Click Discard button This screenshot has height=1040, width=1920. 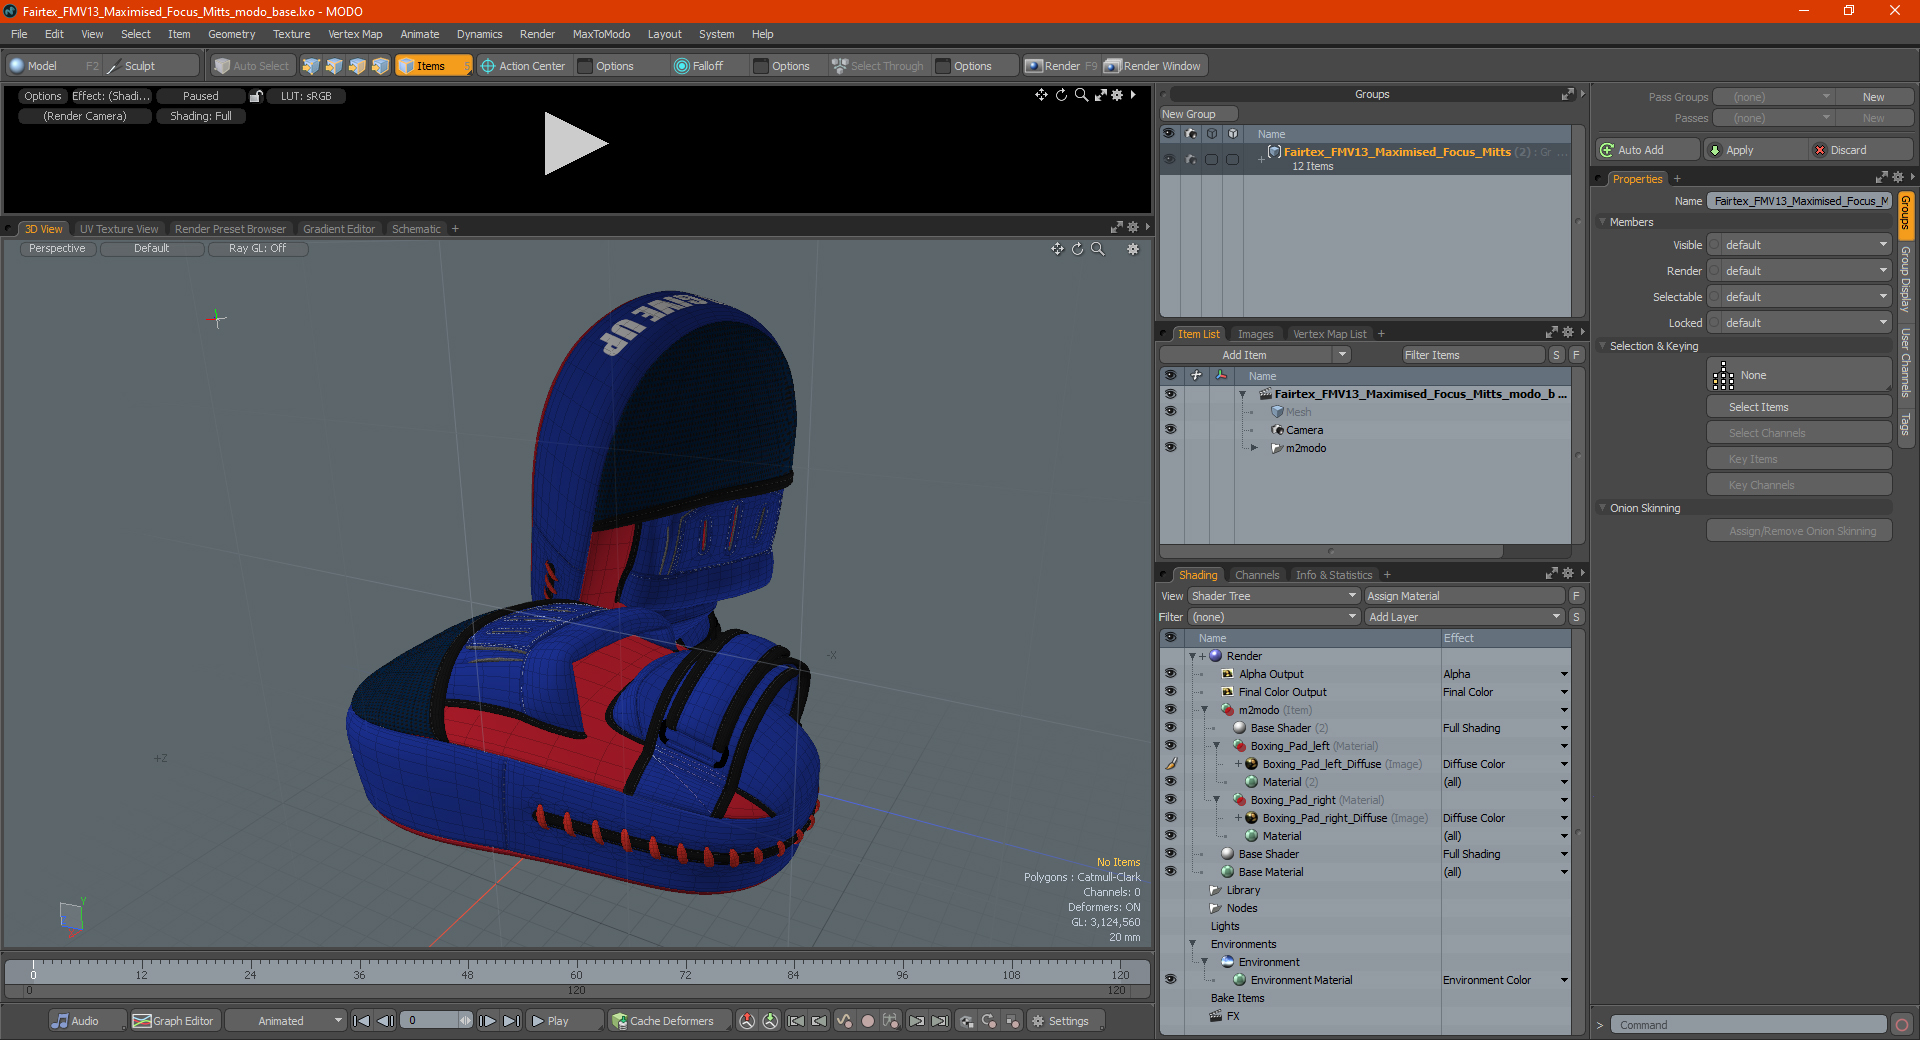[x=1860, y=150]
